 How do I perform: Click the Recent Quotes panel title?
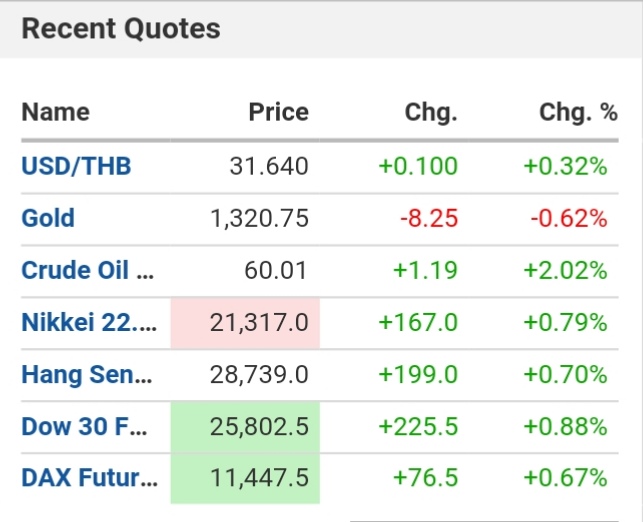[121, 29]
